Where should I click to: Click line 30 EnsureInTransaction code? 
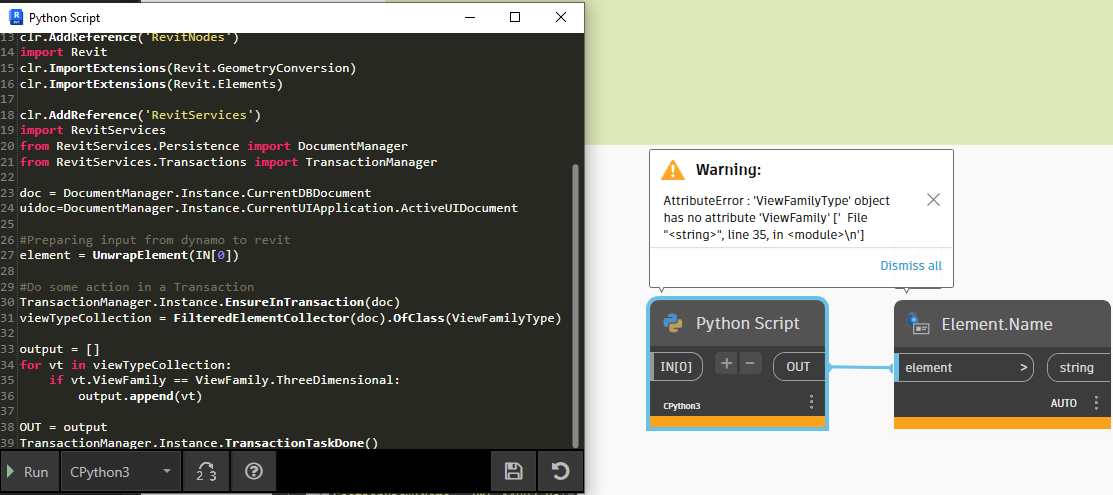[x=210, y=303]
